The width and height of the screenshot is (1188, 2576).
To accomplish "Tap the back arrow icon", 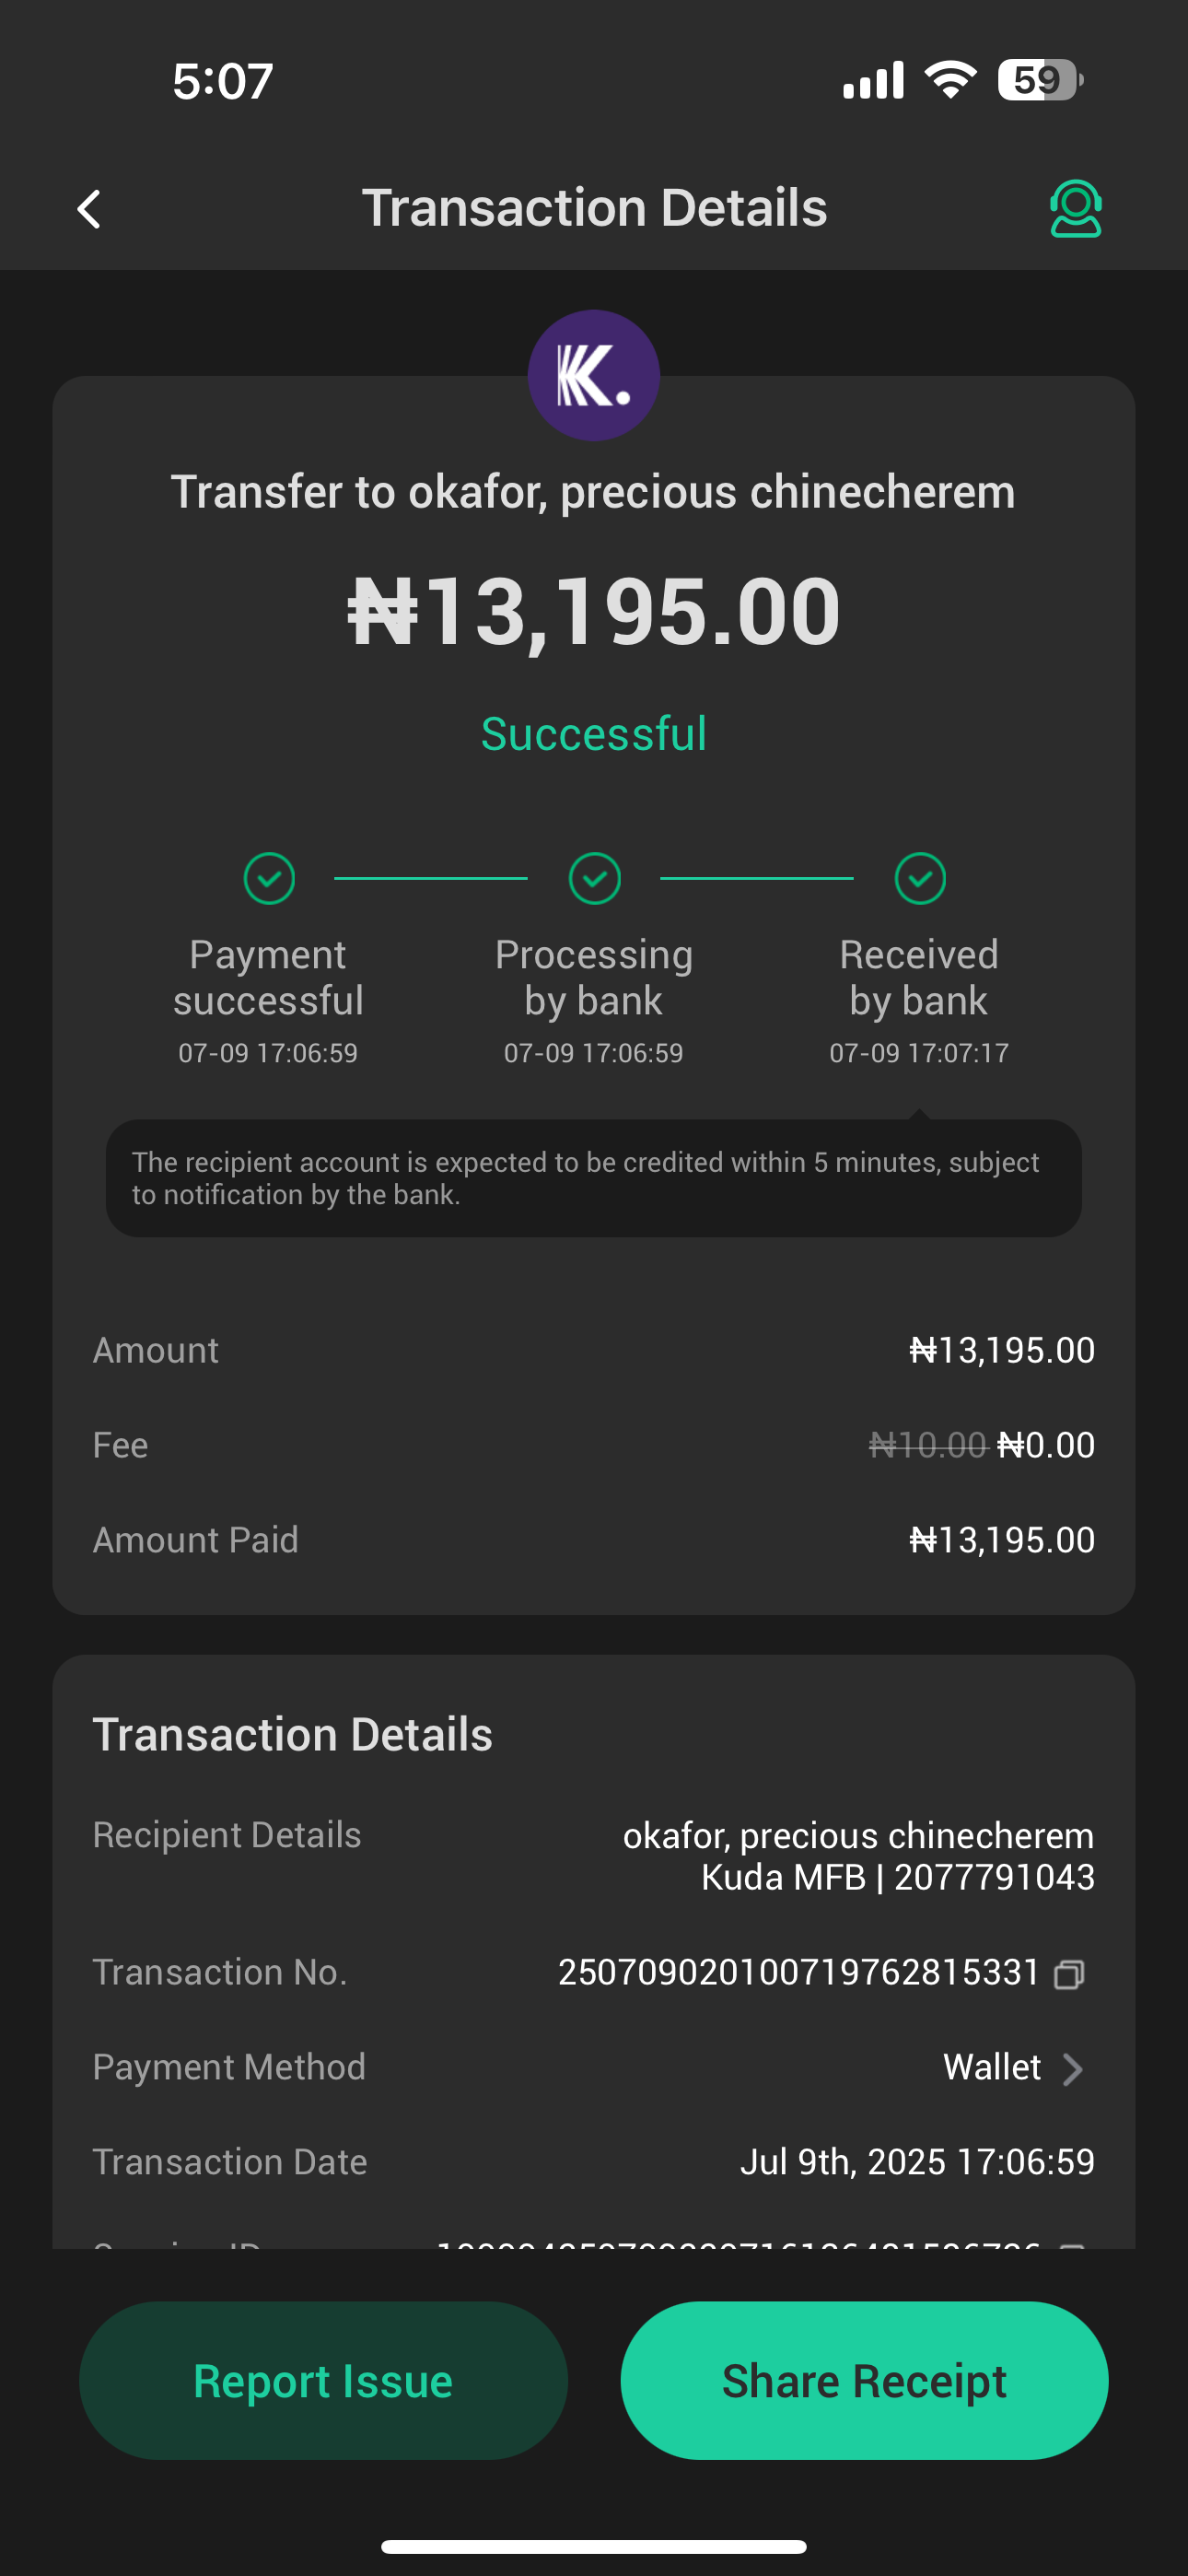I will [x=89, y=209].
